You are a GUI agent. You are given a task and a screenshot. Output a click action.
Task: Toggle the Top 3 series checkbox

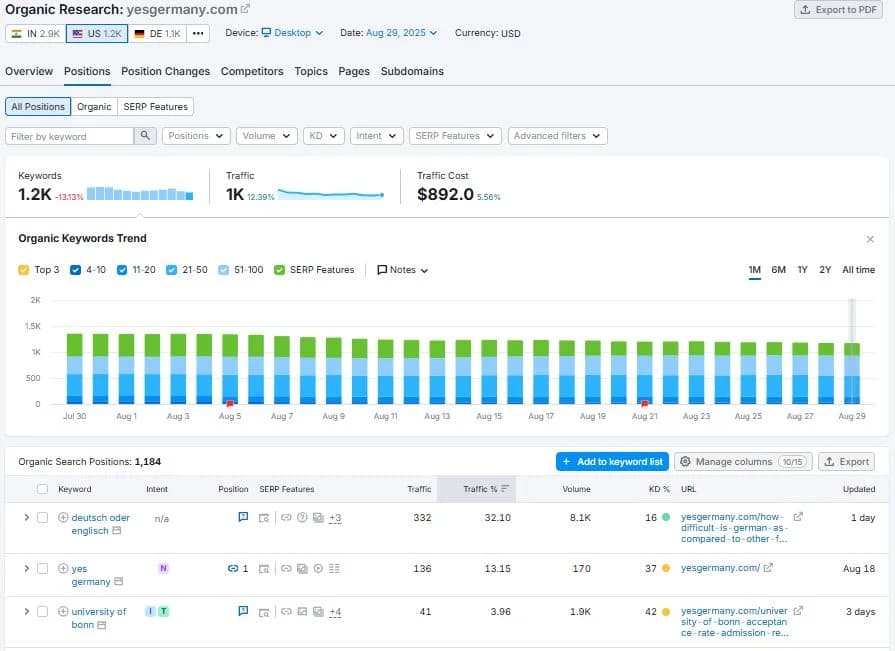click(x=23, y=270)
